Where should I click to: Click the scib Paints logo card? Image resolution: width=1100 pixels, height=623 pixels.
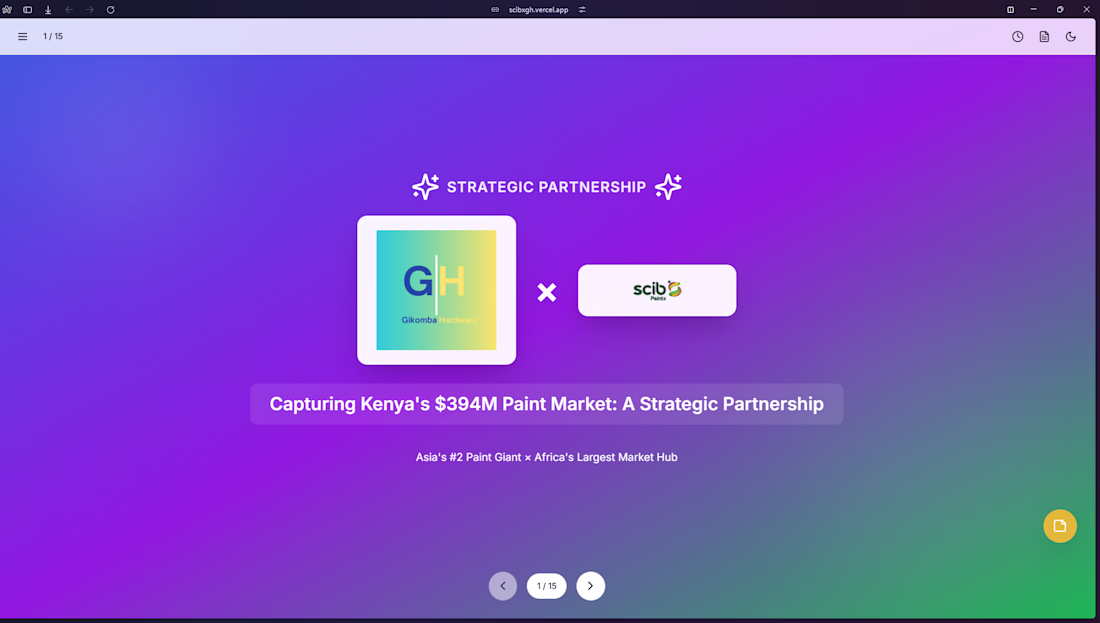coord(657,290)
